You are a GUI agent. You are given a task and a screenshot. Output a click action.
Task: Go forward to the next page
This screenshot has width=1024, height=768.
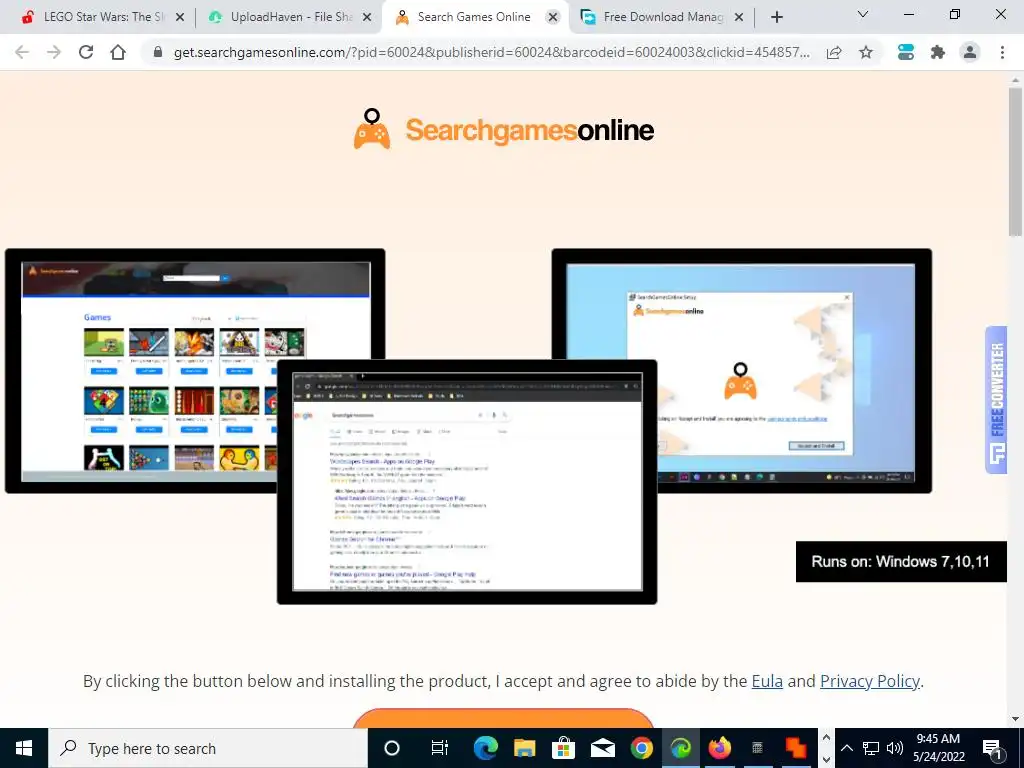point(54,52)
